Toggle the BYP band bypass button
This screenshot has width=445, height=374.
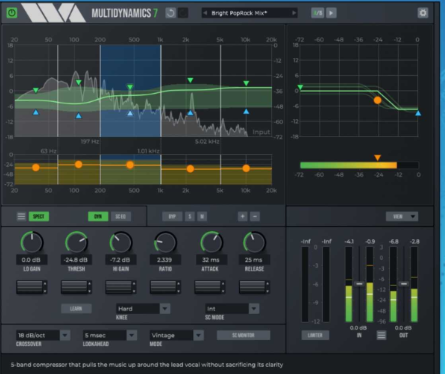click(x=172, y=216)
